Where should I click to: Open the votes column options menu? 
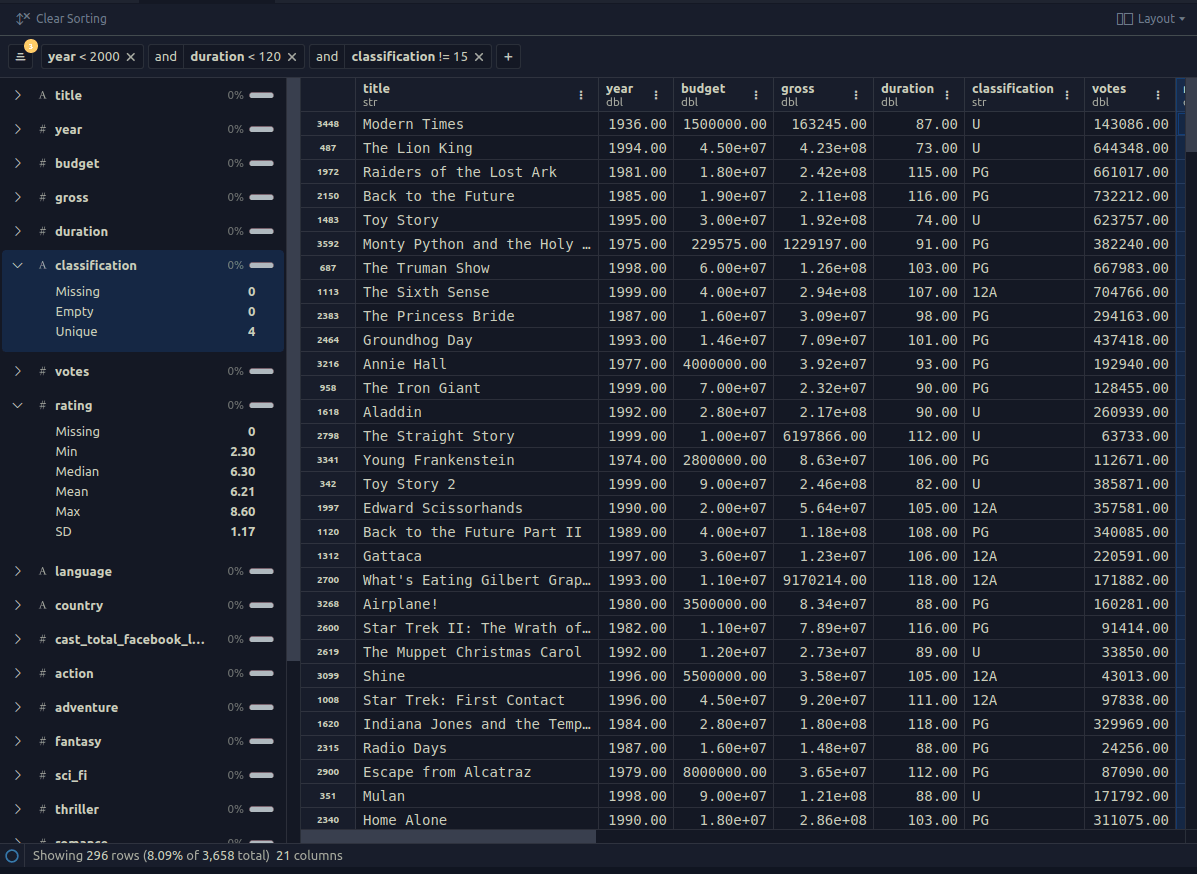[x=1158, y=95]
